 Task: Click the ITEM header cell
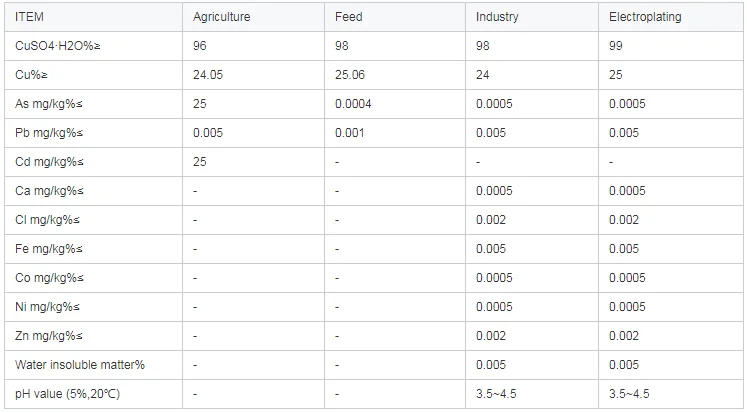coord(29,17)
